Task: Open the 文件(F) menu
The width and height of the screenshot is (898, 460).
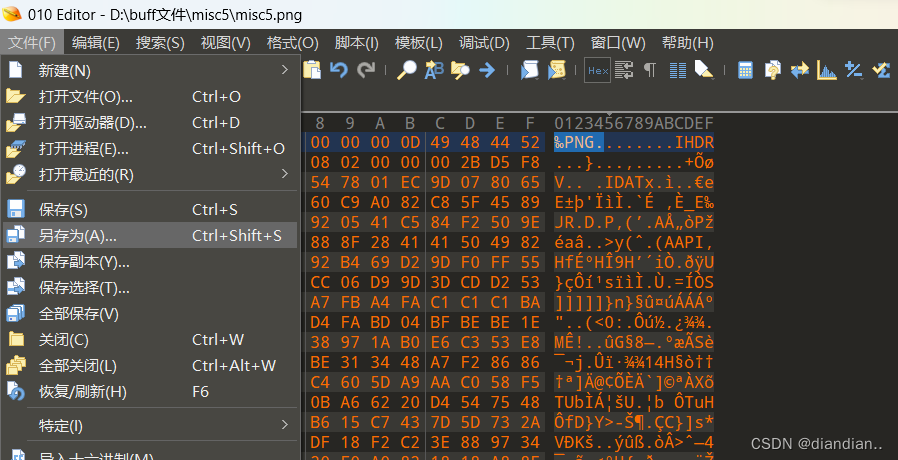Action: pos(32,42)
